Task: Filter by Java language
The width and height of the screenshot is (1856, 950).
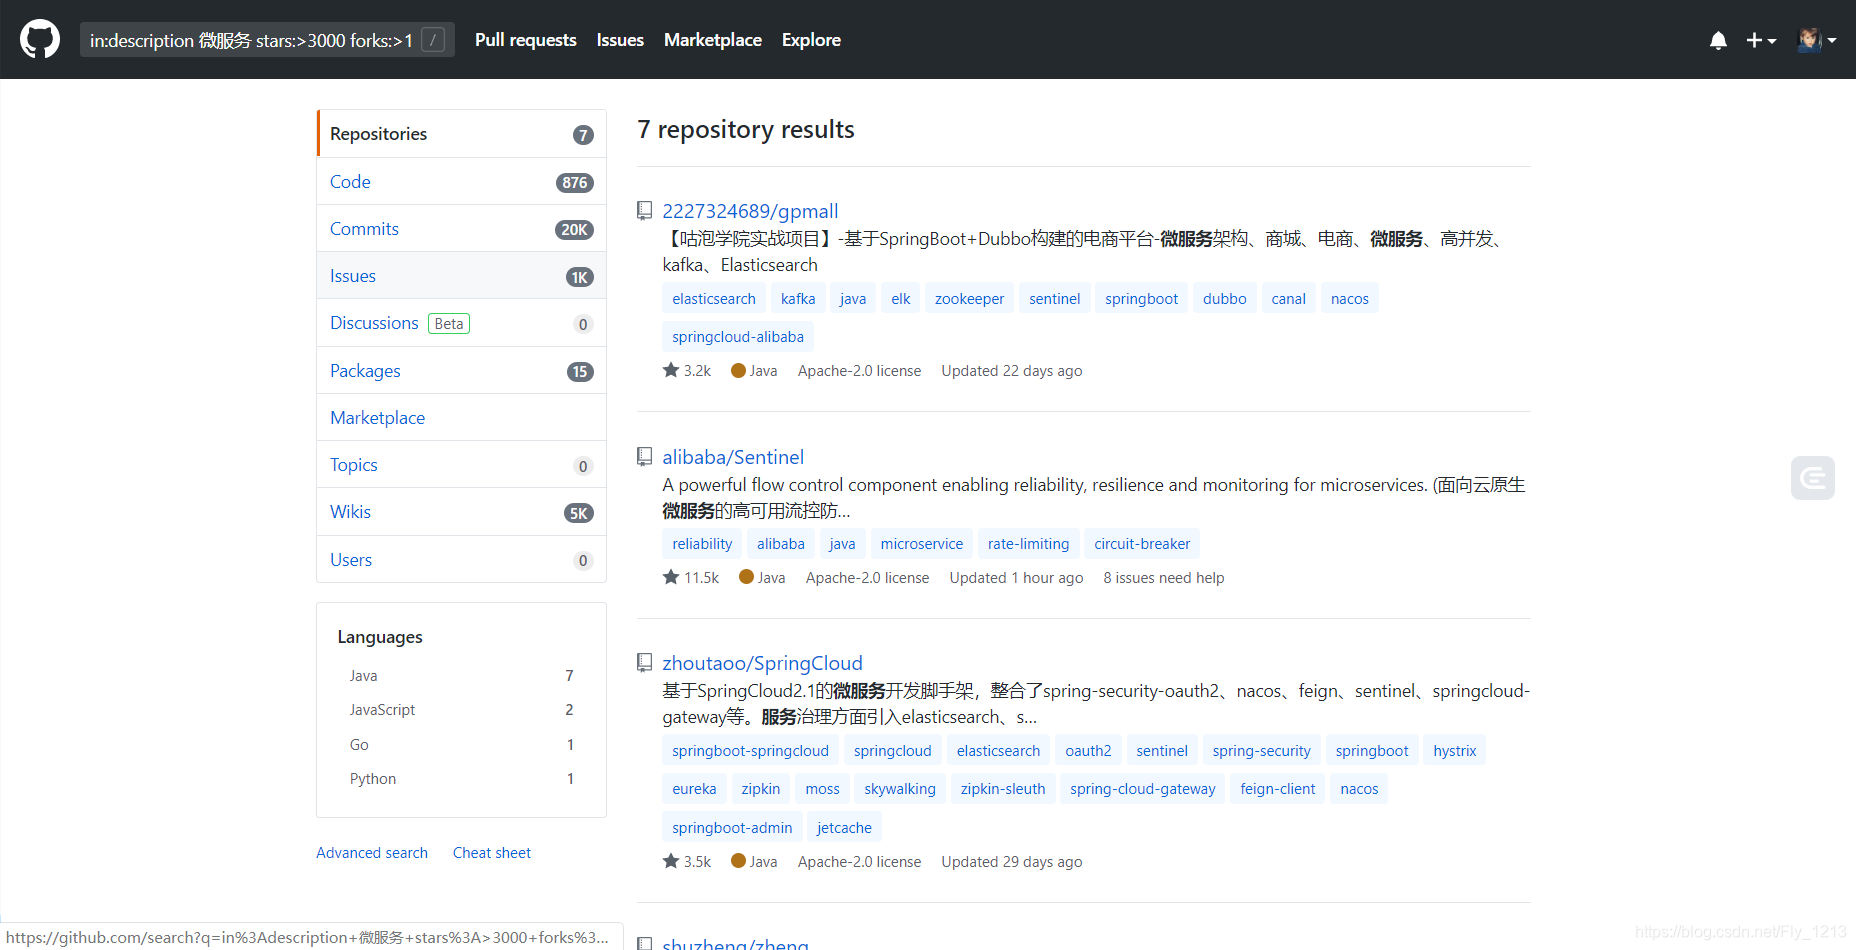Action: click(461, 676)
